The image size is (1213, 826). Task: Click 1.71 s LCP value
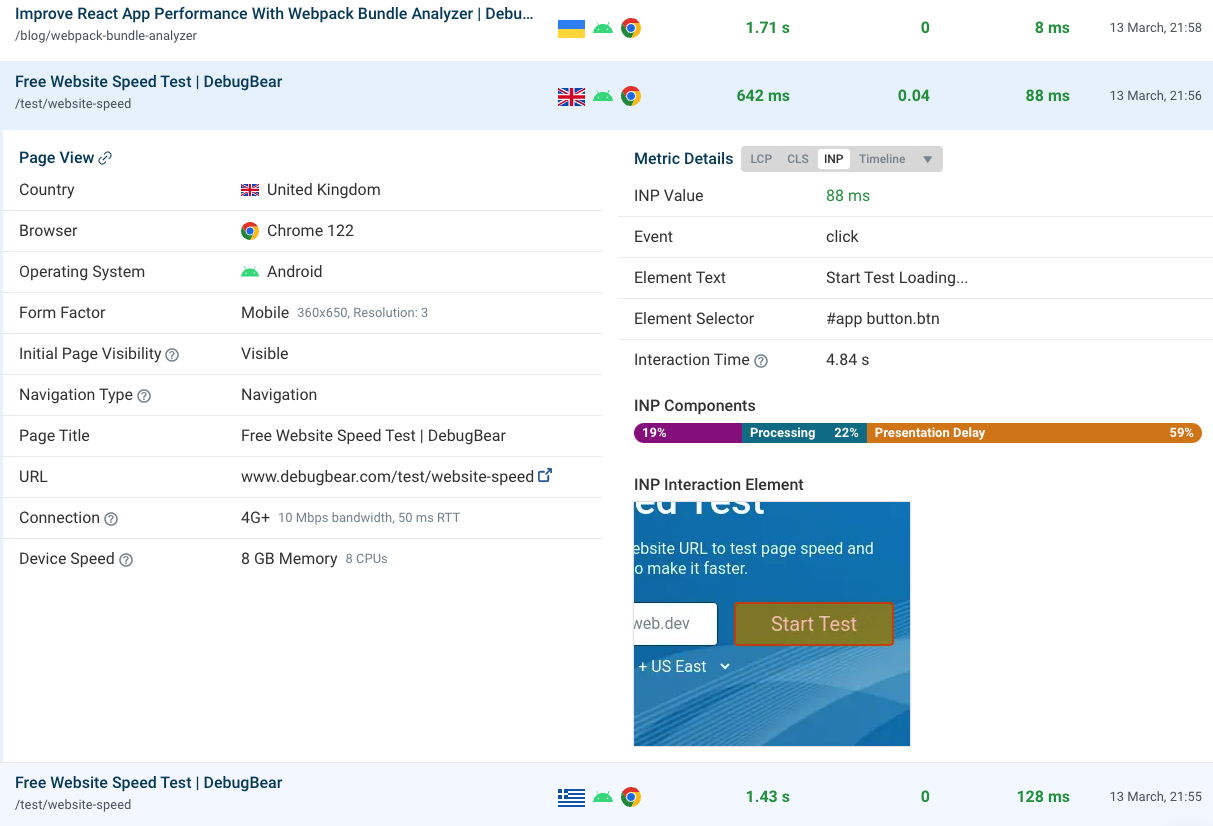(768, 28)
